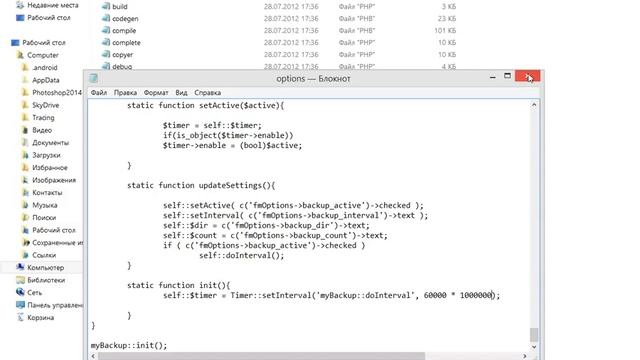Click the vertical scrollbar down arrow
640x360 pixels.
coord(534,347)
